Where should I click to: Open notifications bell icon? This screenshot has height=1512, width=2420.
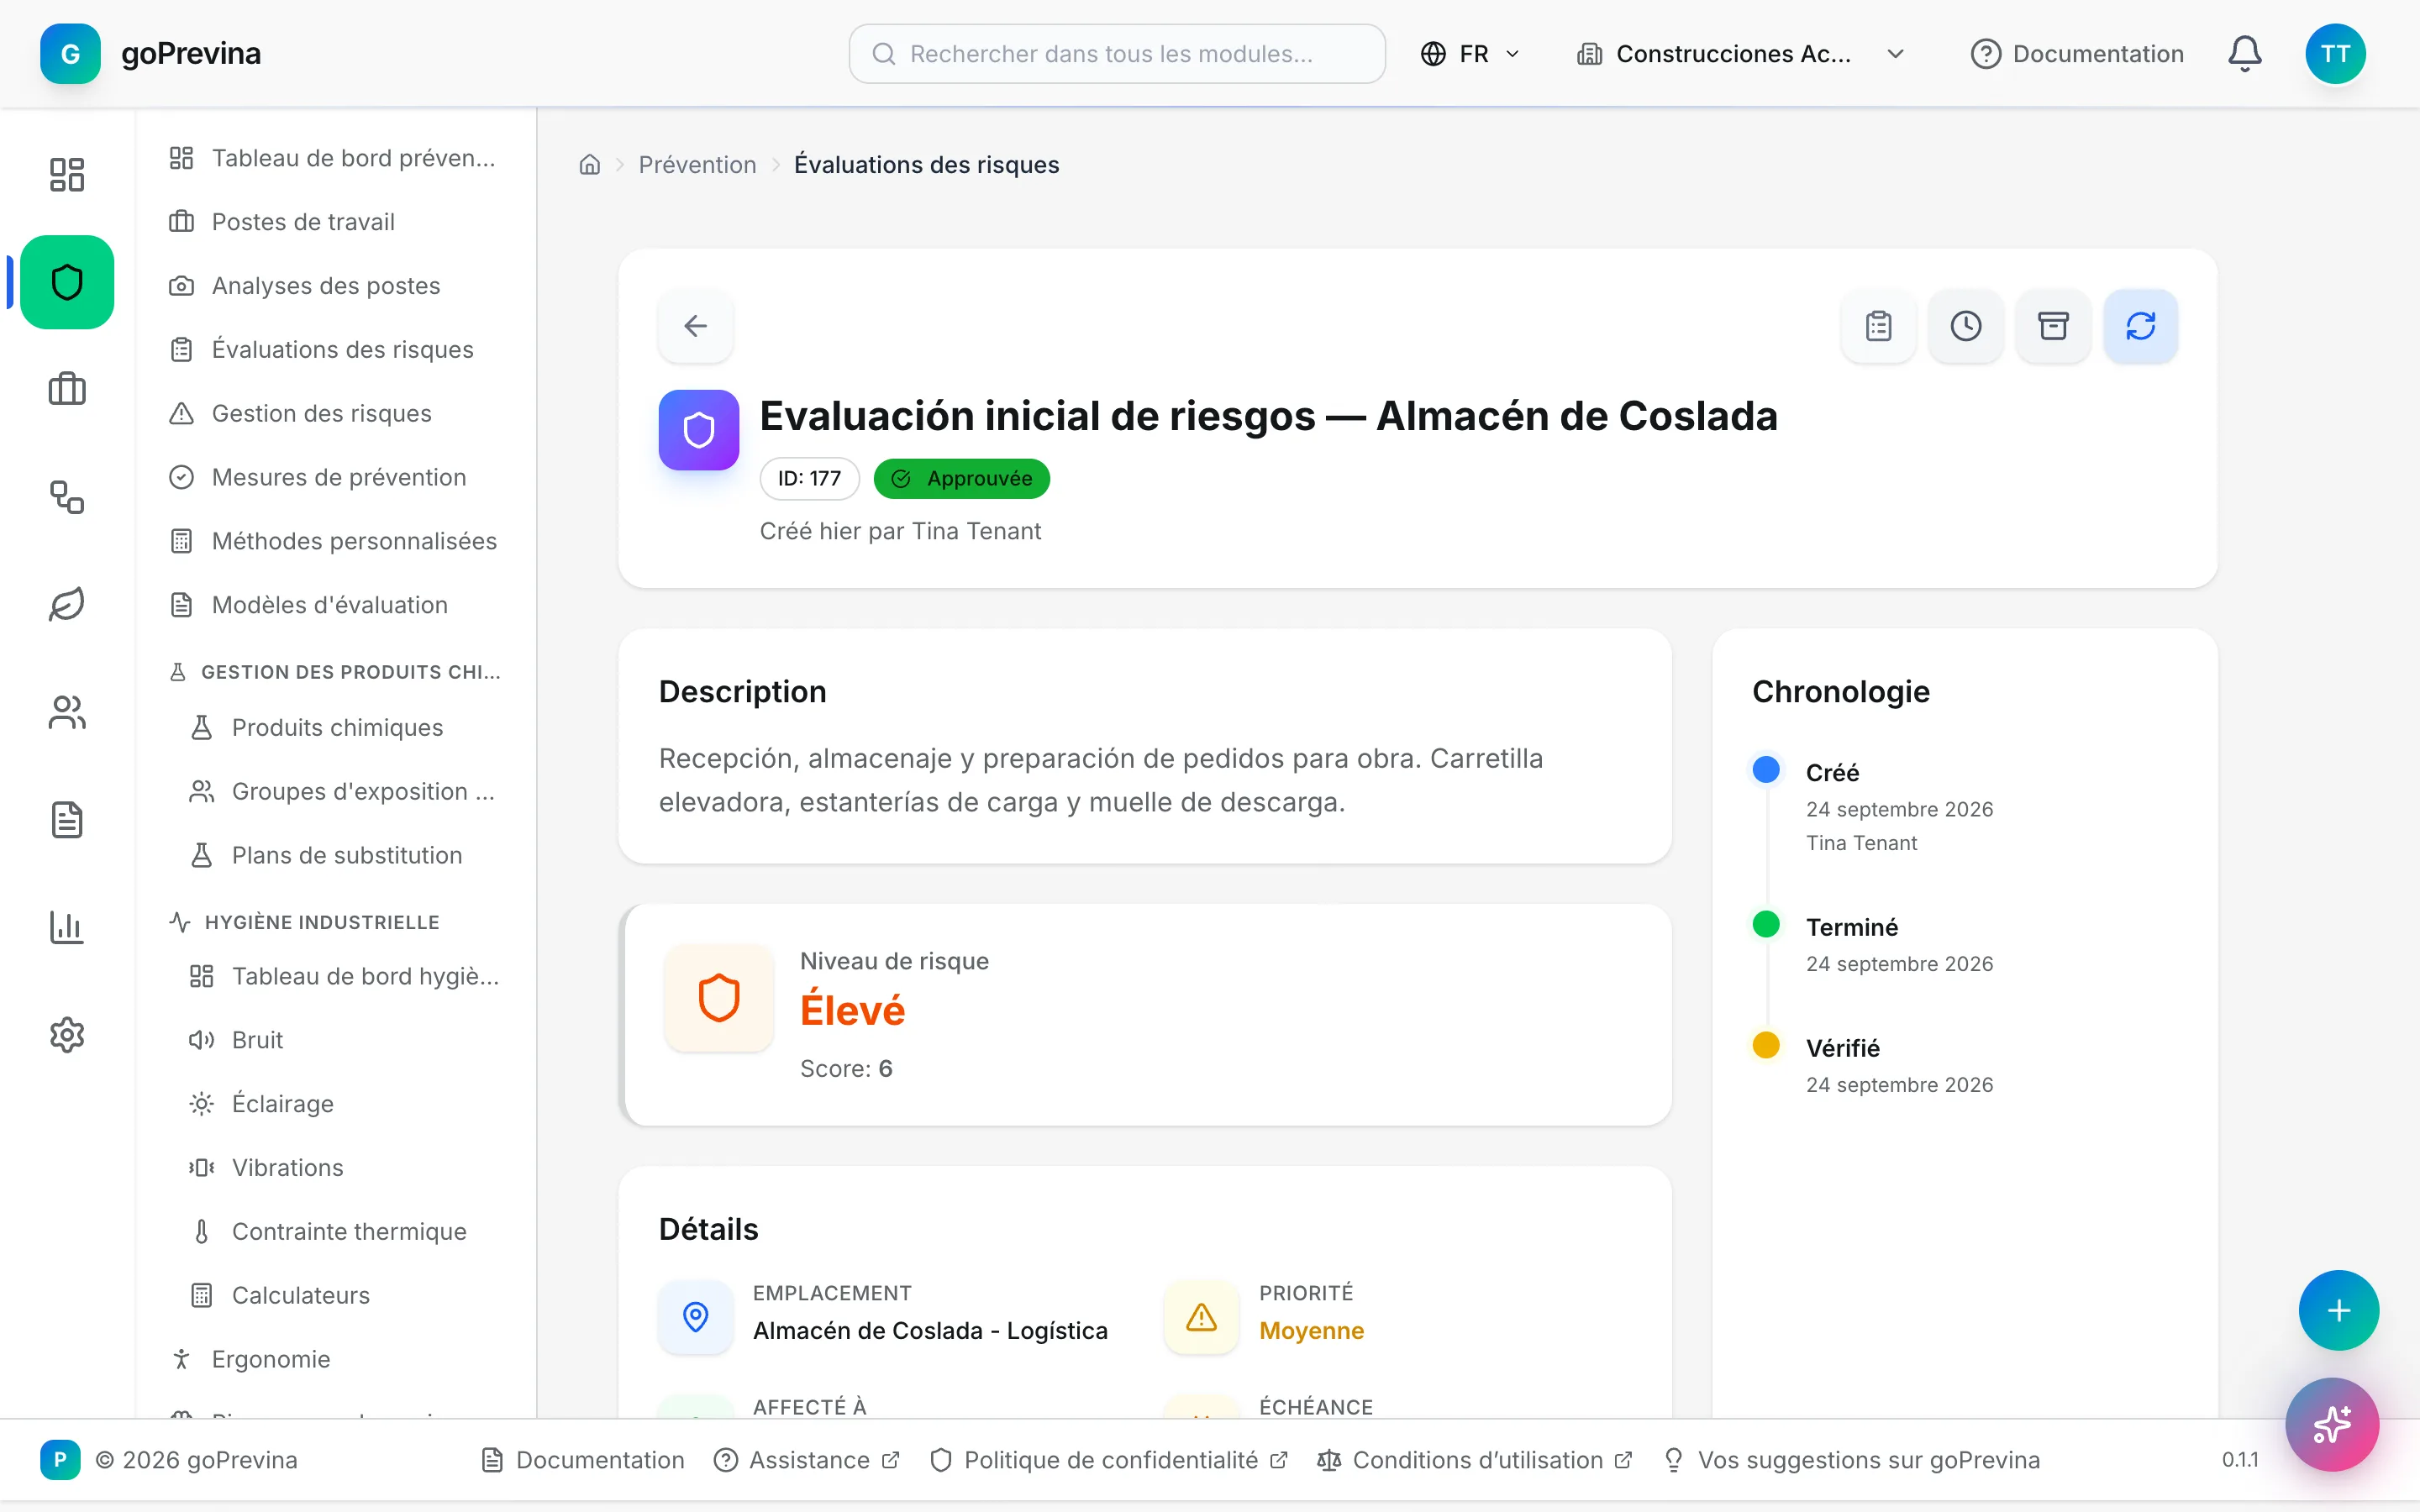click(2244, 54)
